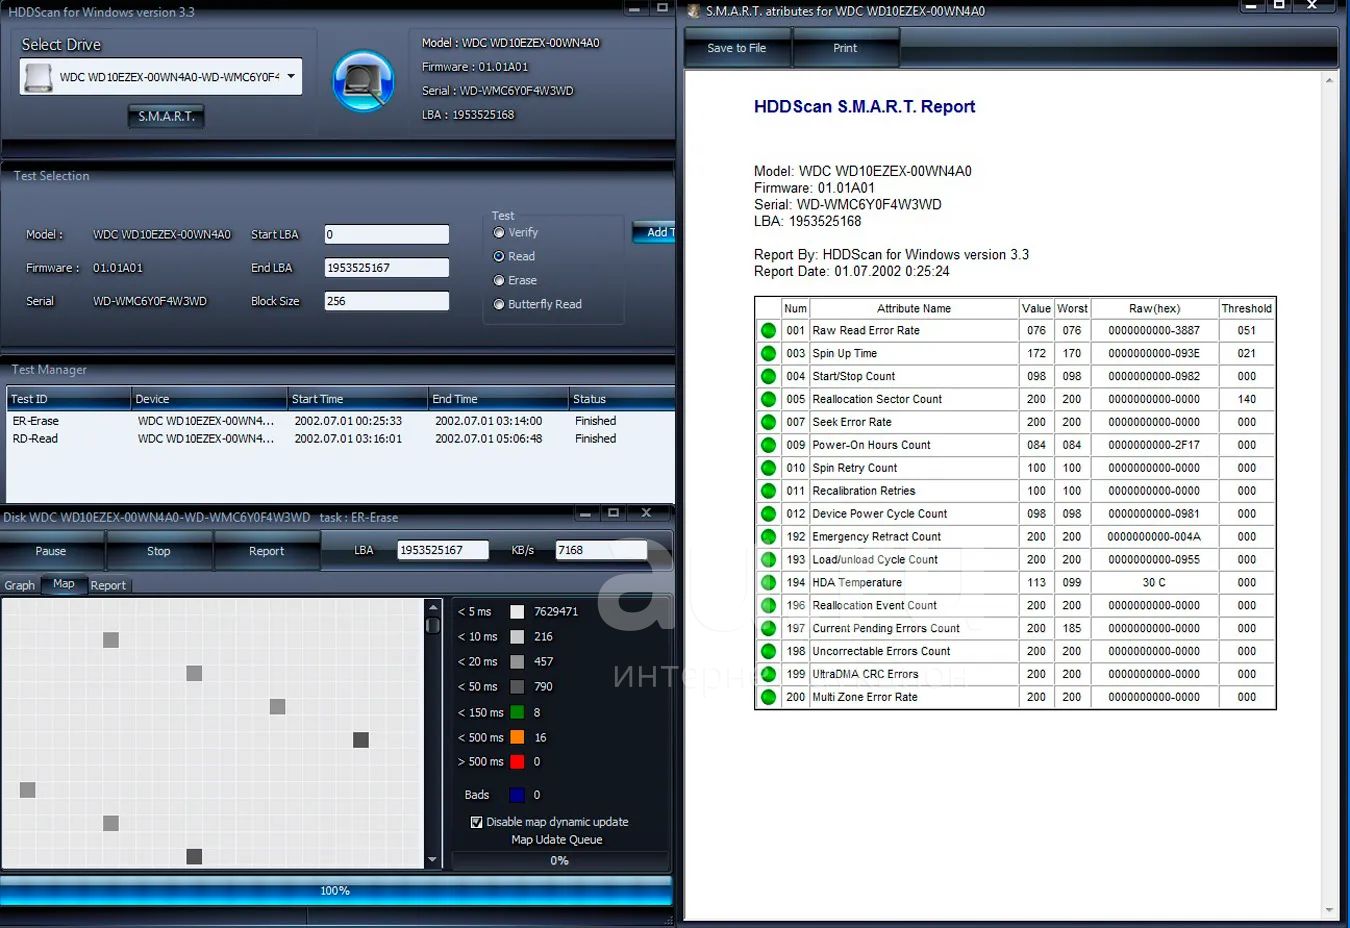The height and width of the screenshot is (928, 1350).
Task: Switch to the Graph tab
Action: pyautogui.click(x=20, y=586)
